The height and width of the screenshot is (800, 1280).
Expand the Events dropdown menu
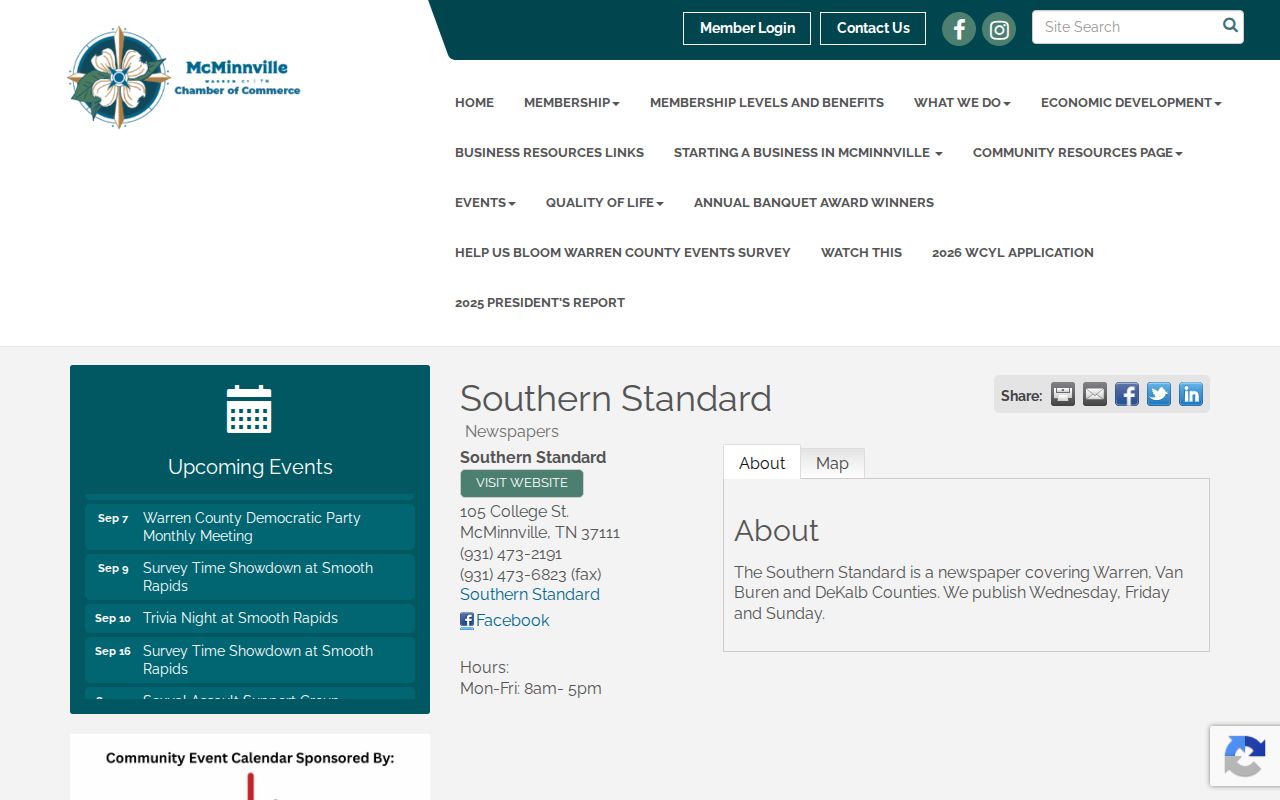pos(485,202)
